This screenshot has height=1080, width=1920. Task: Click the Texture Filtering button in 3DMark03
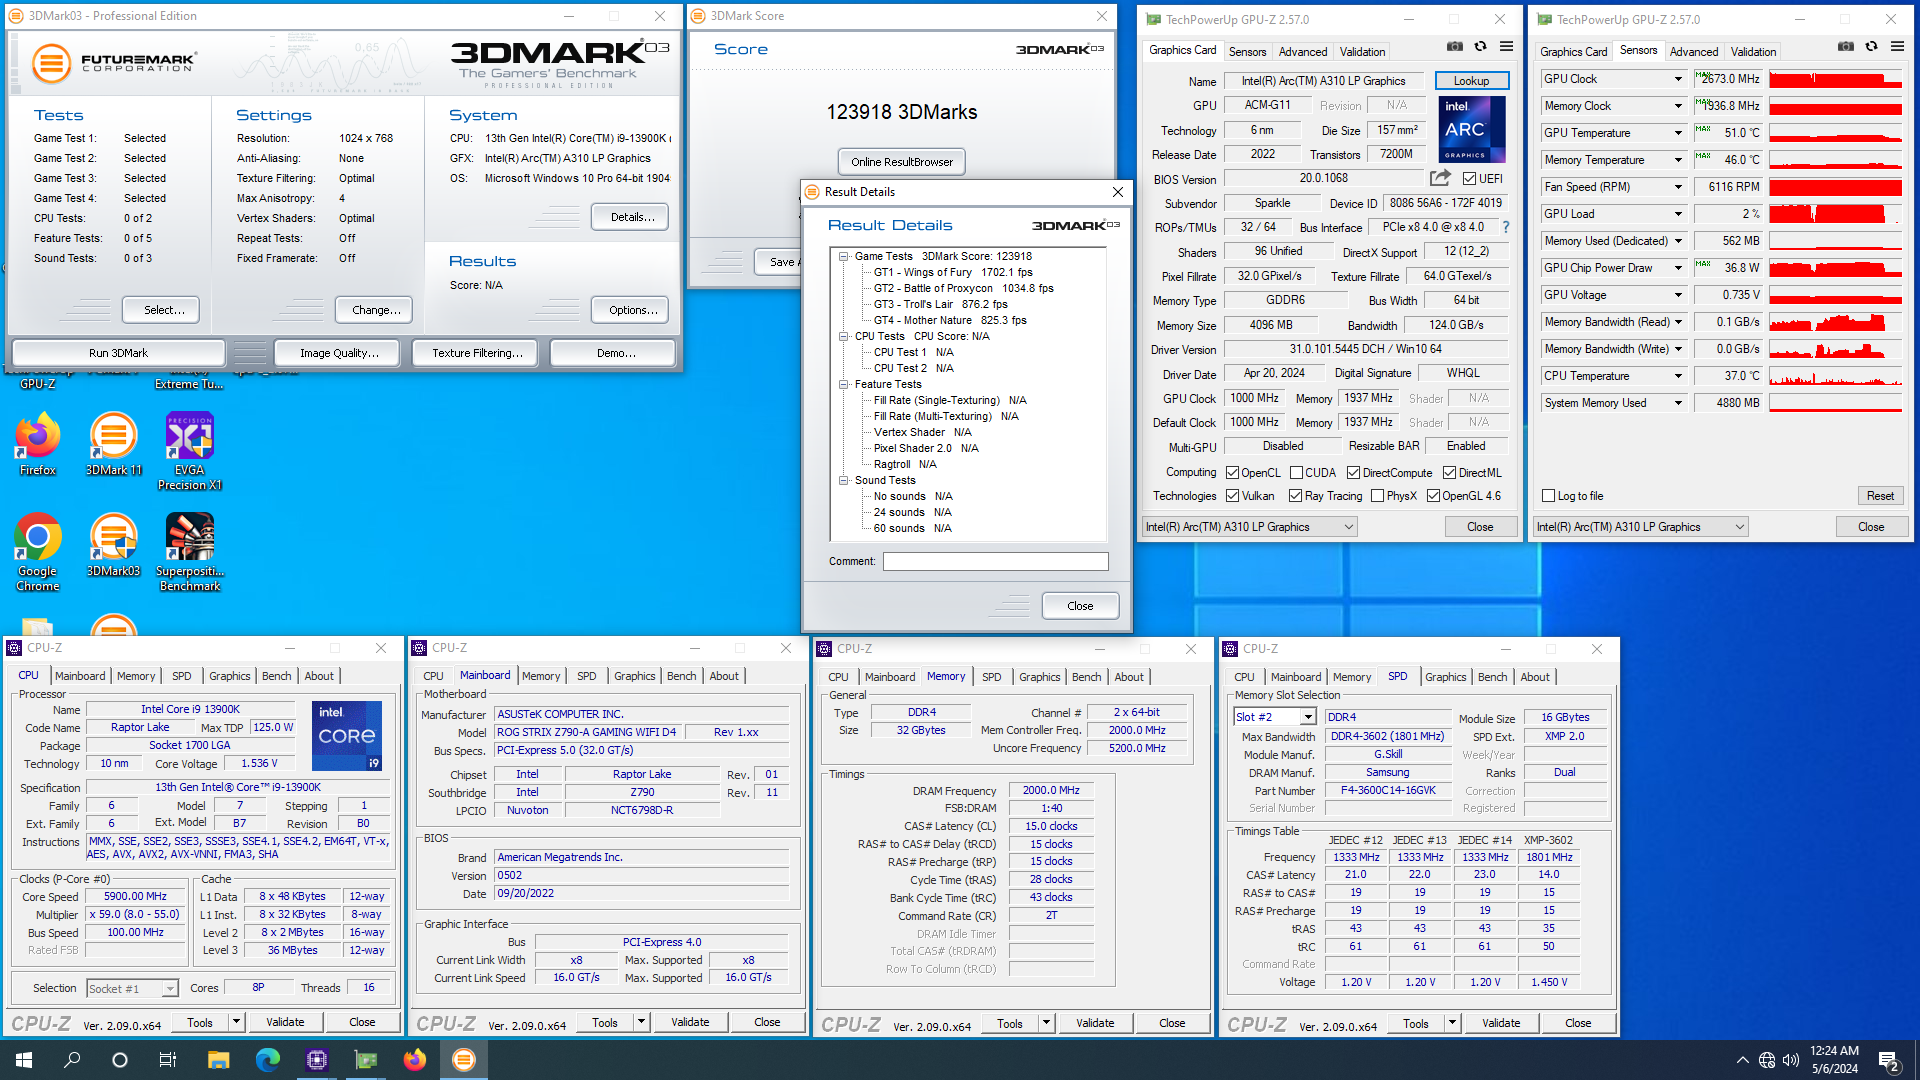tap(477, 353)
